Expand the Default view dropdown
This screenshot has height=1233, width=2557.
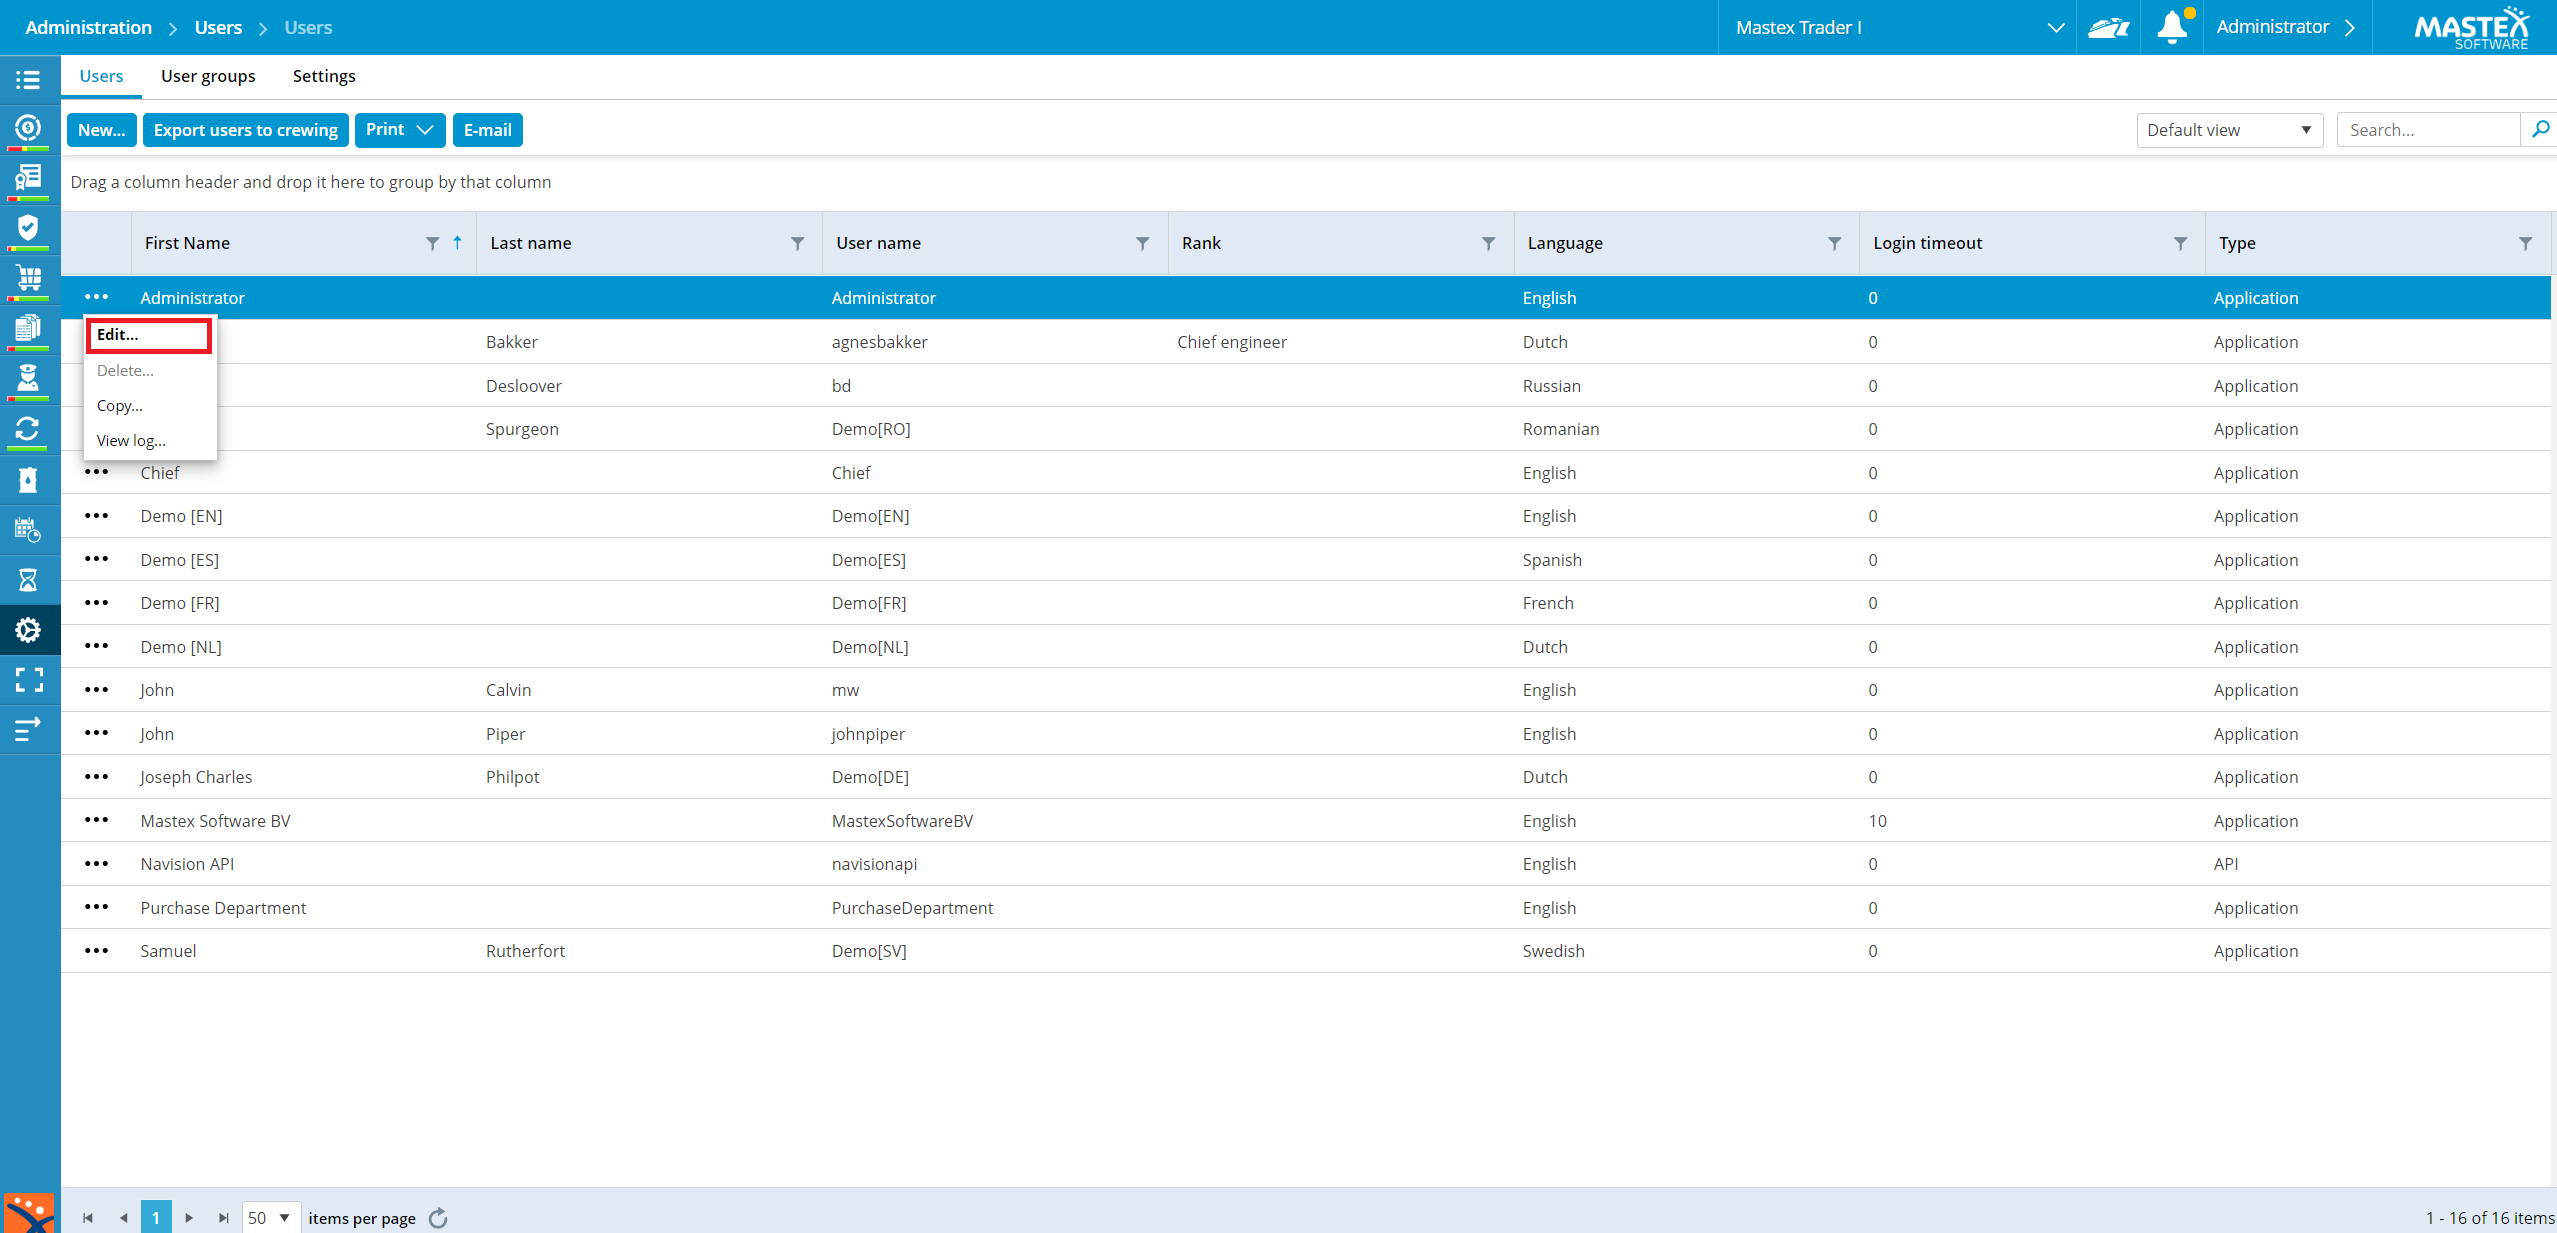click(x=2229, y=130)
